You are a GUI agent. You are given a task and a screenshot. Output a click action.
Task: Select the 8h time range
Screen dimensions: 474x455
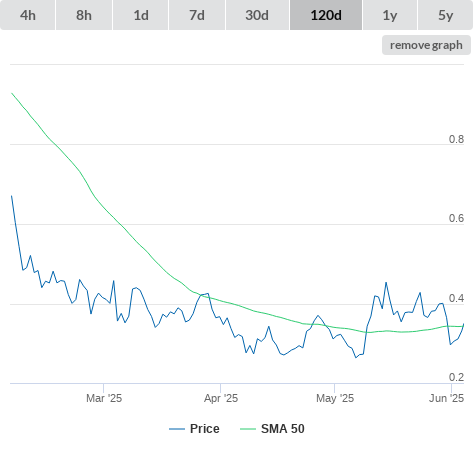[84, 15]
